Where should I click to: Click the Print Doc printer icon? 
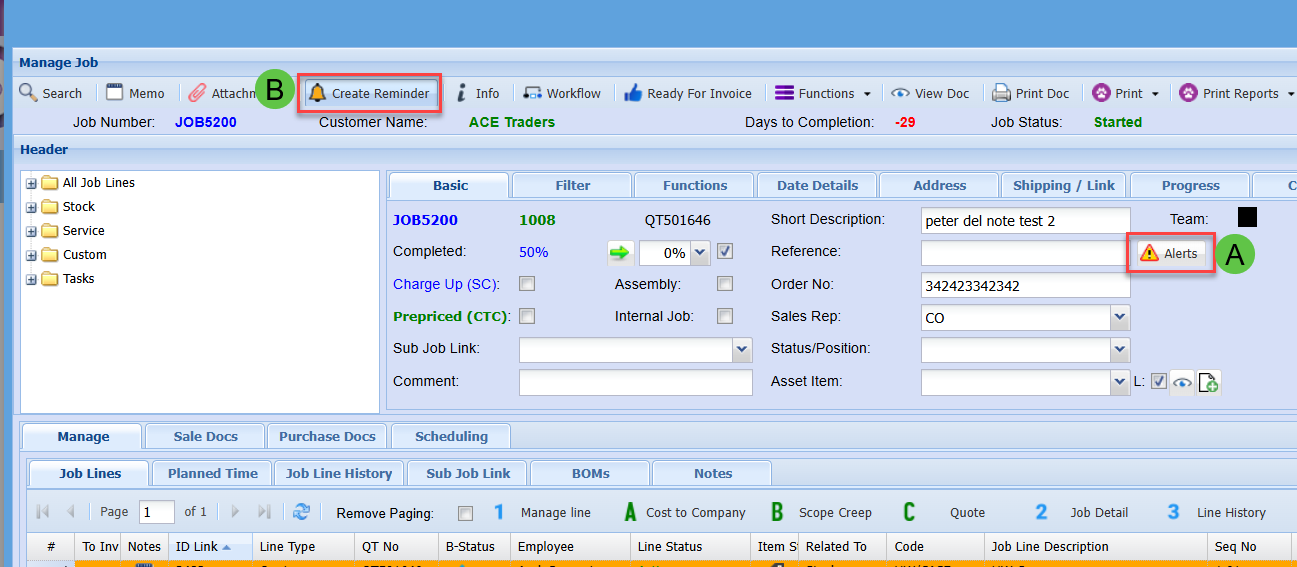pyautogui.click(x=1001, y=93)
